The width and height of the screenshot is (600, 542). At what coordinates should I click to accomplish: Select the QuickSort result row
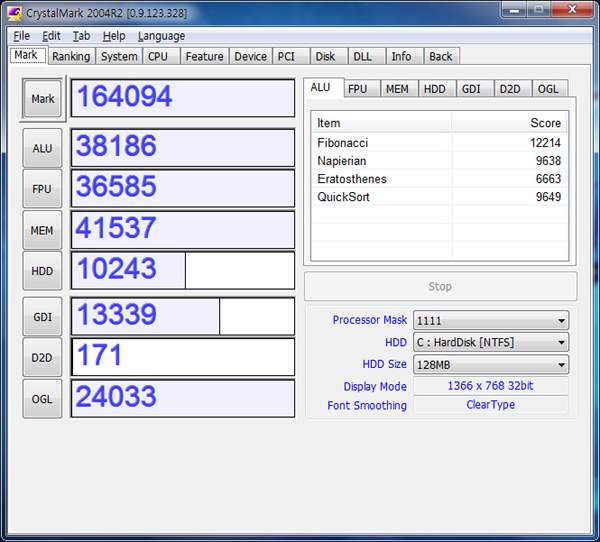pos(439,197)
